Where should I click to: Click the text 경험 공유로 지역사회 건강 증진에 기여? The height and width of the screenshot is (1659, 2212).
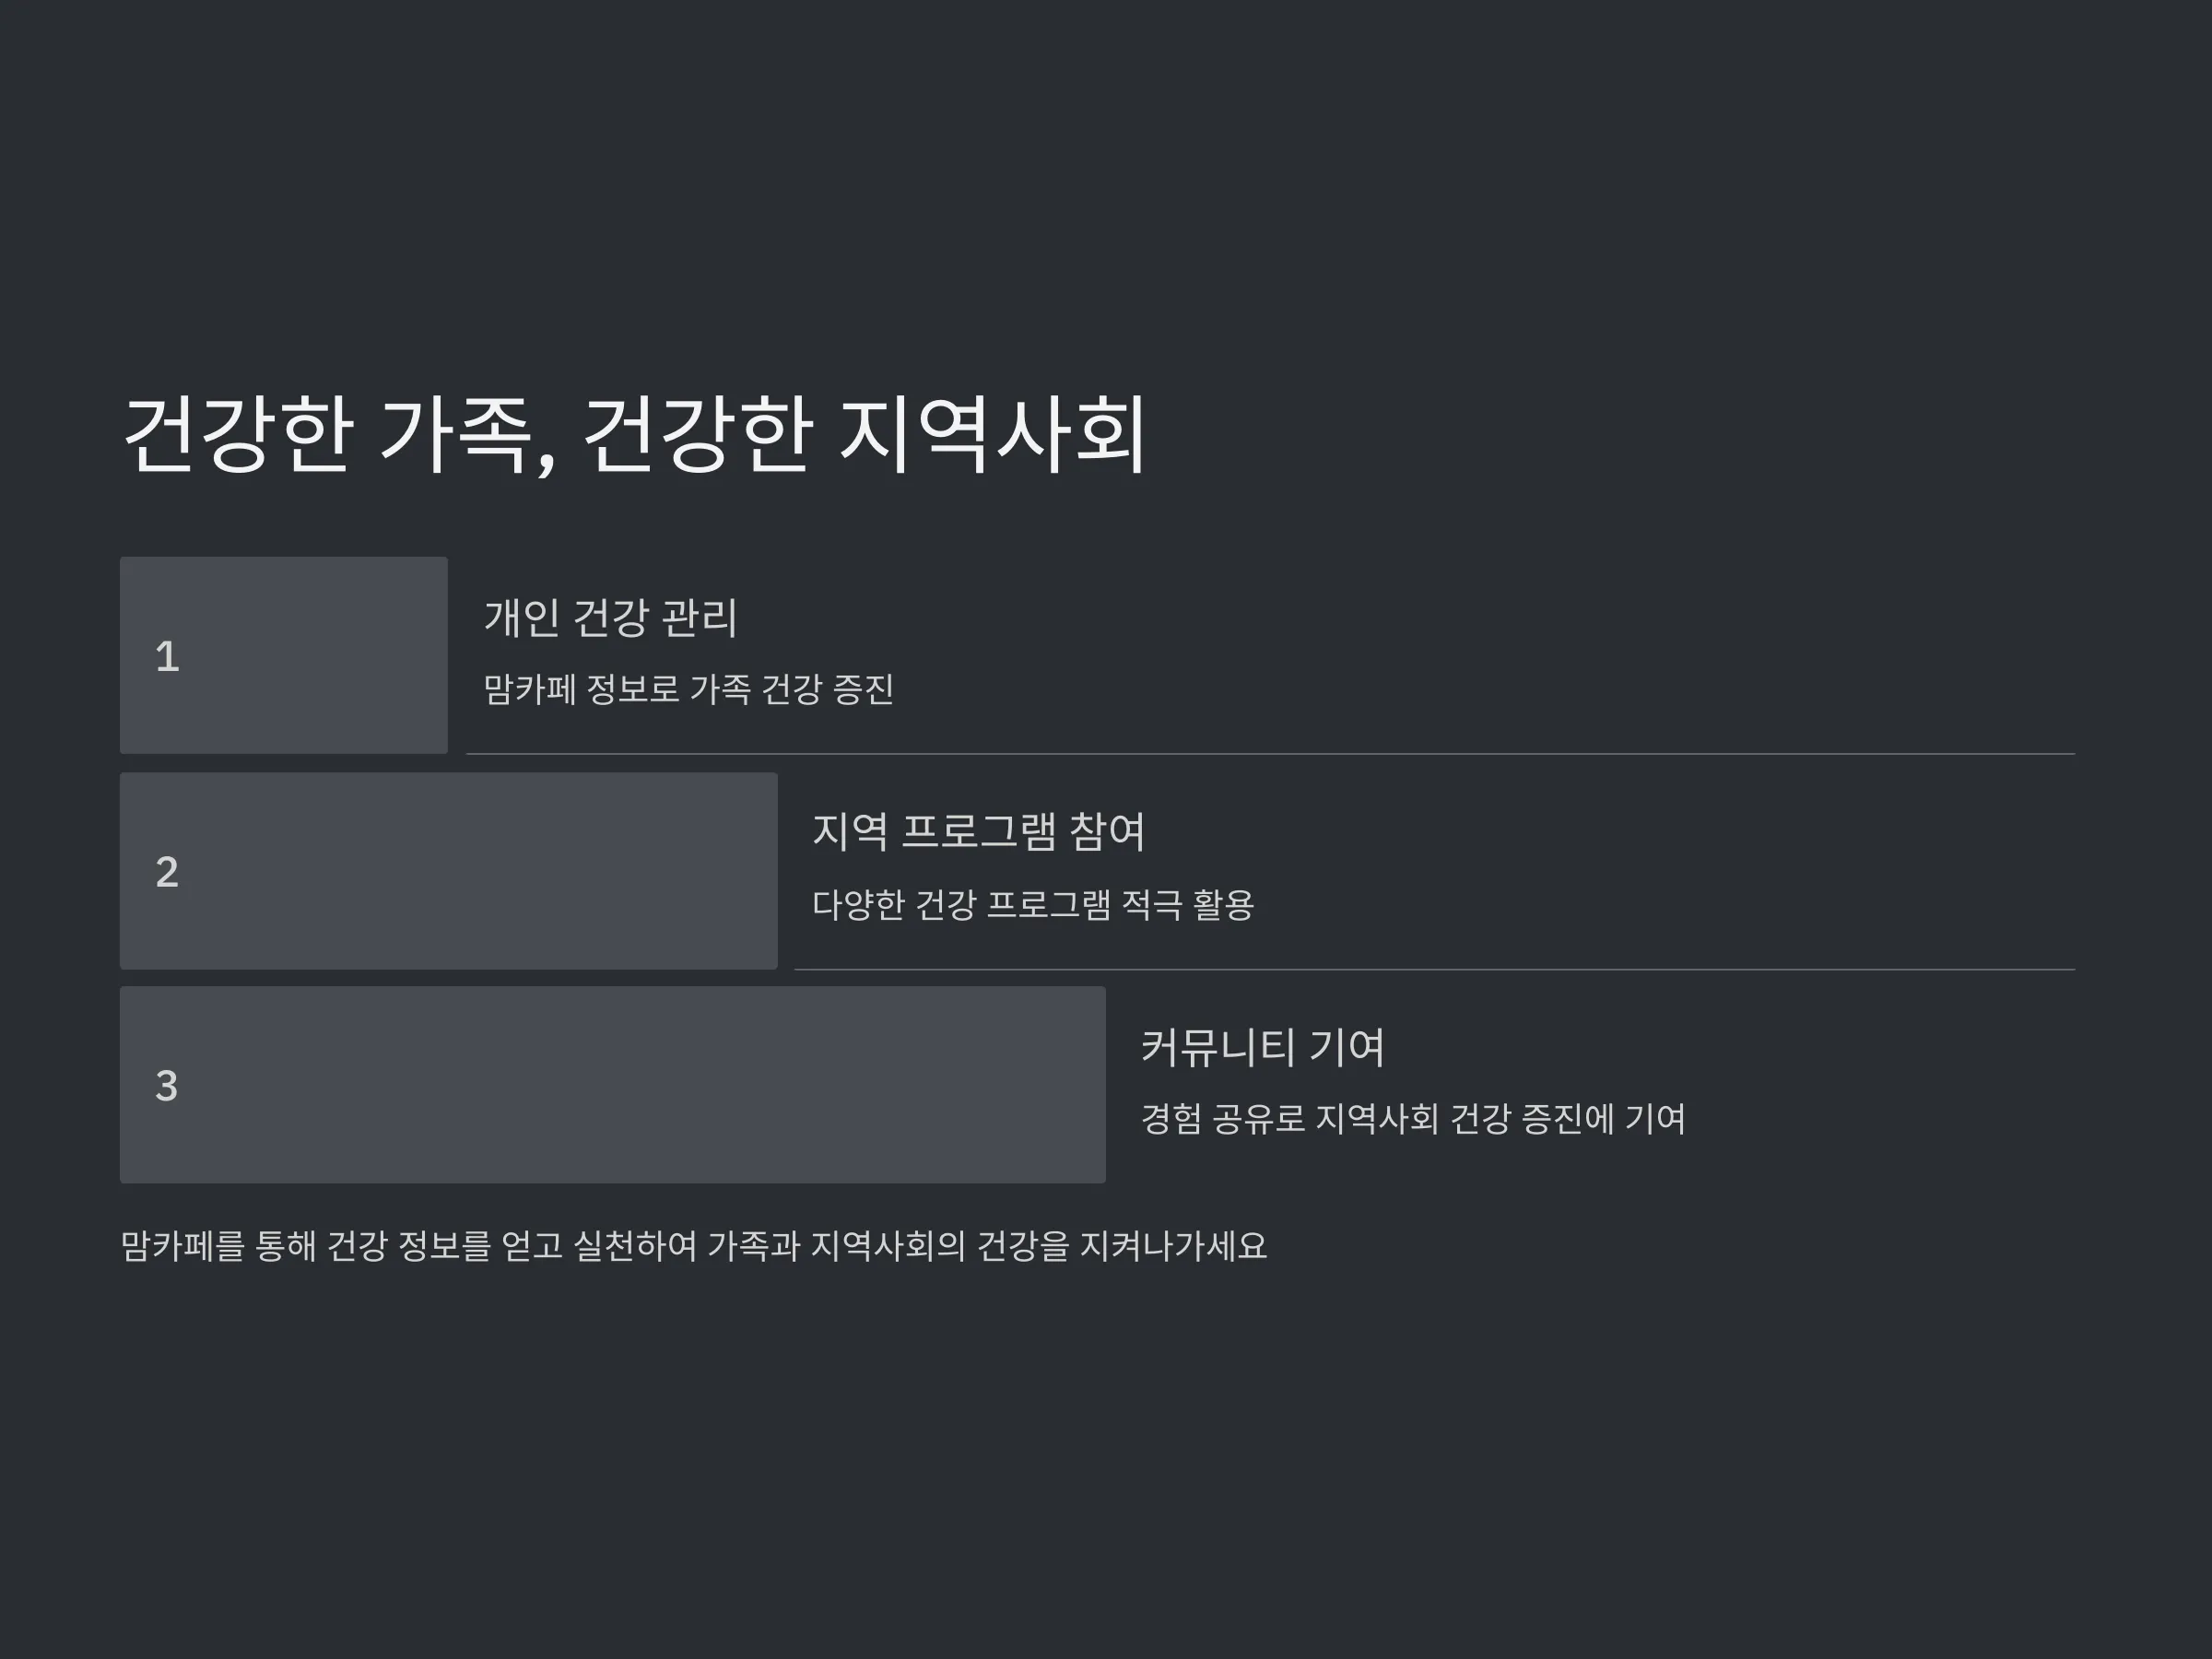[1414, 1118]
